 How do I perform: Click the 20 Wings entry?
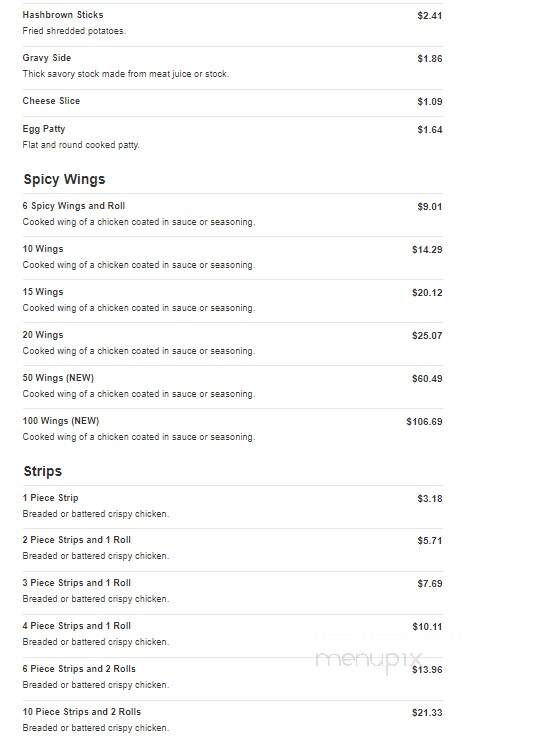(232, 344)
